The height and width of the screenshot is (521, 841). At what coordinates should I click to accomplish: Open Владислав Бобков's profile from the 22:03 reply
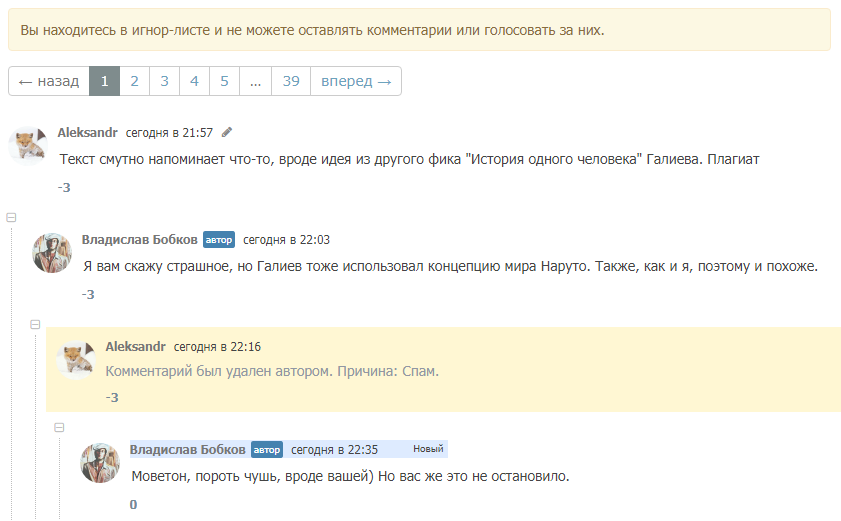[x=139, y=240]
